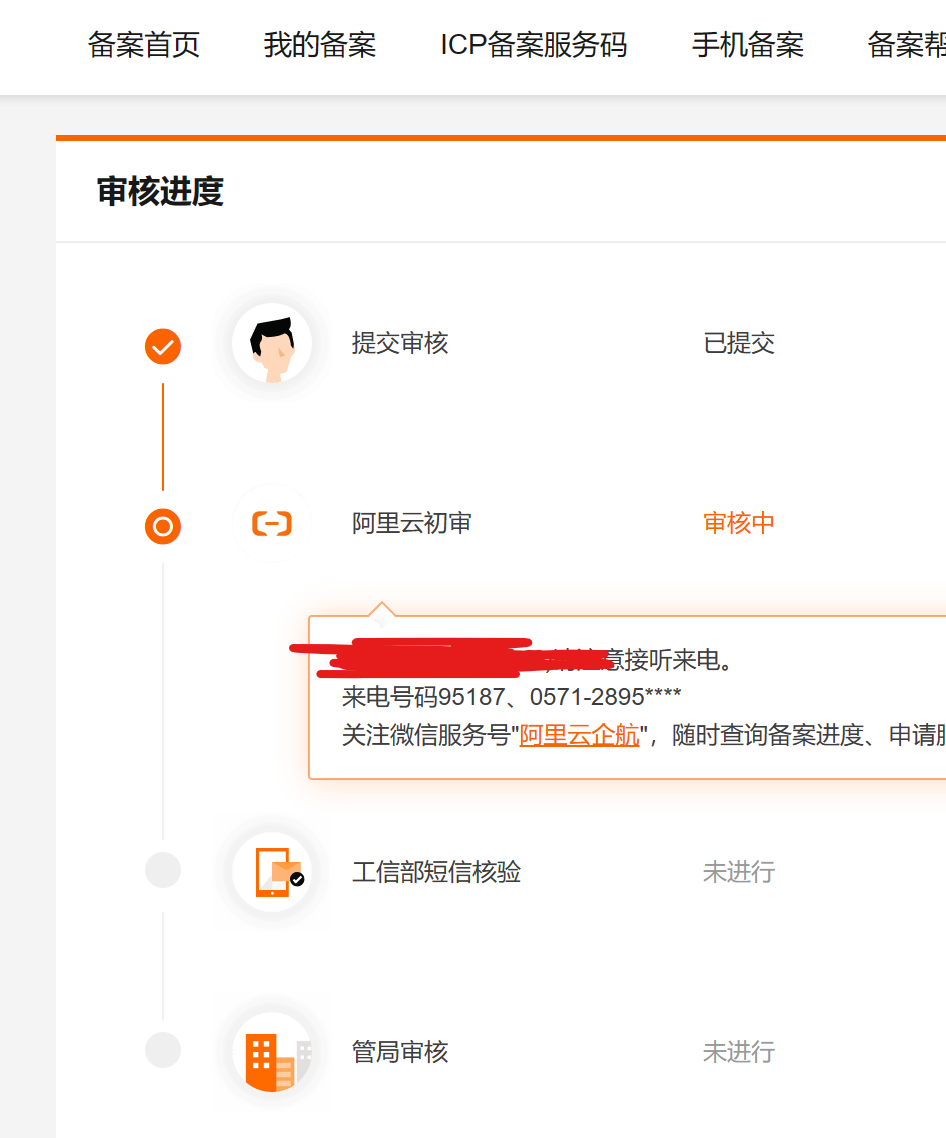The image size is (946, 1138).
Task: Click the gray step circle beside 工信部短信核验
Action: point(162,870)
